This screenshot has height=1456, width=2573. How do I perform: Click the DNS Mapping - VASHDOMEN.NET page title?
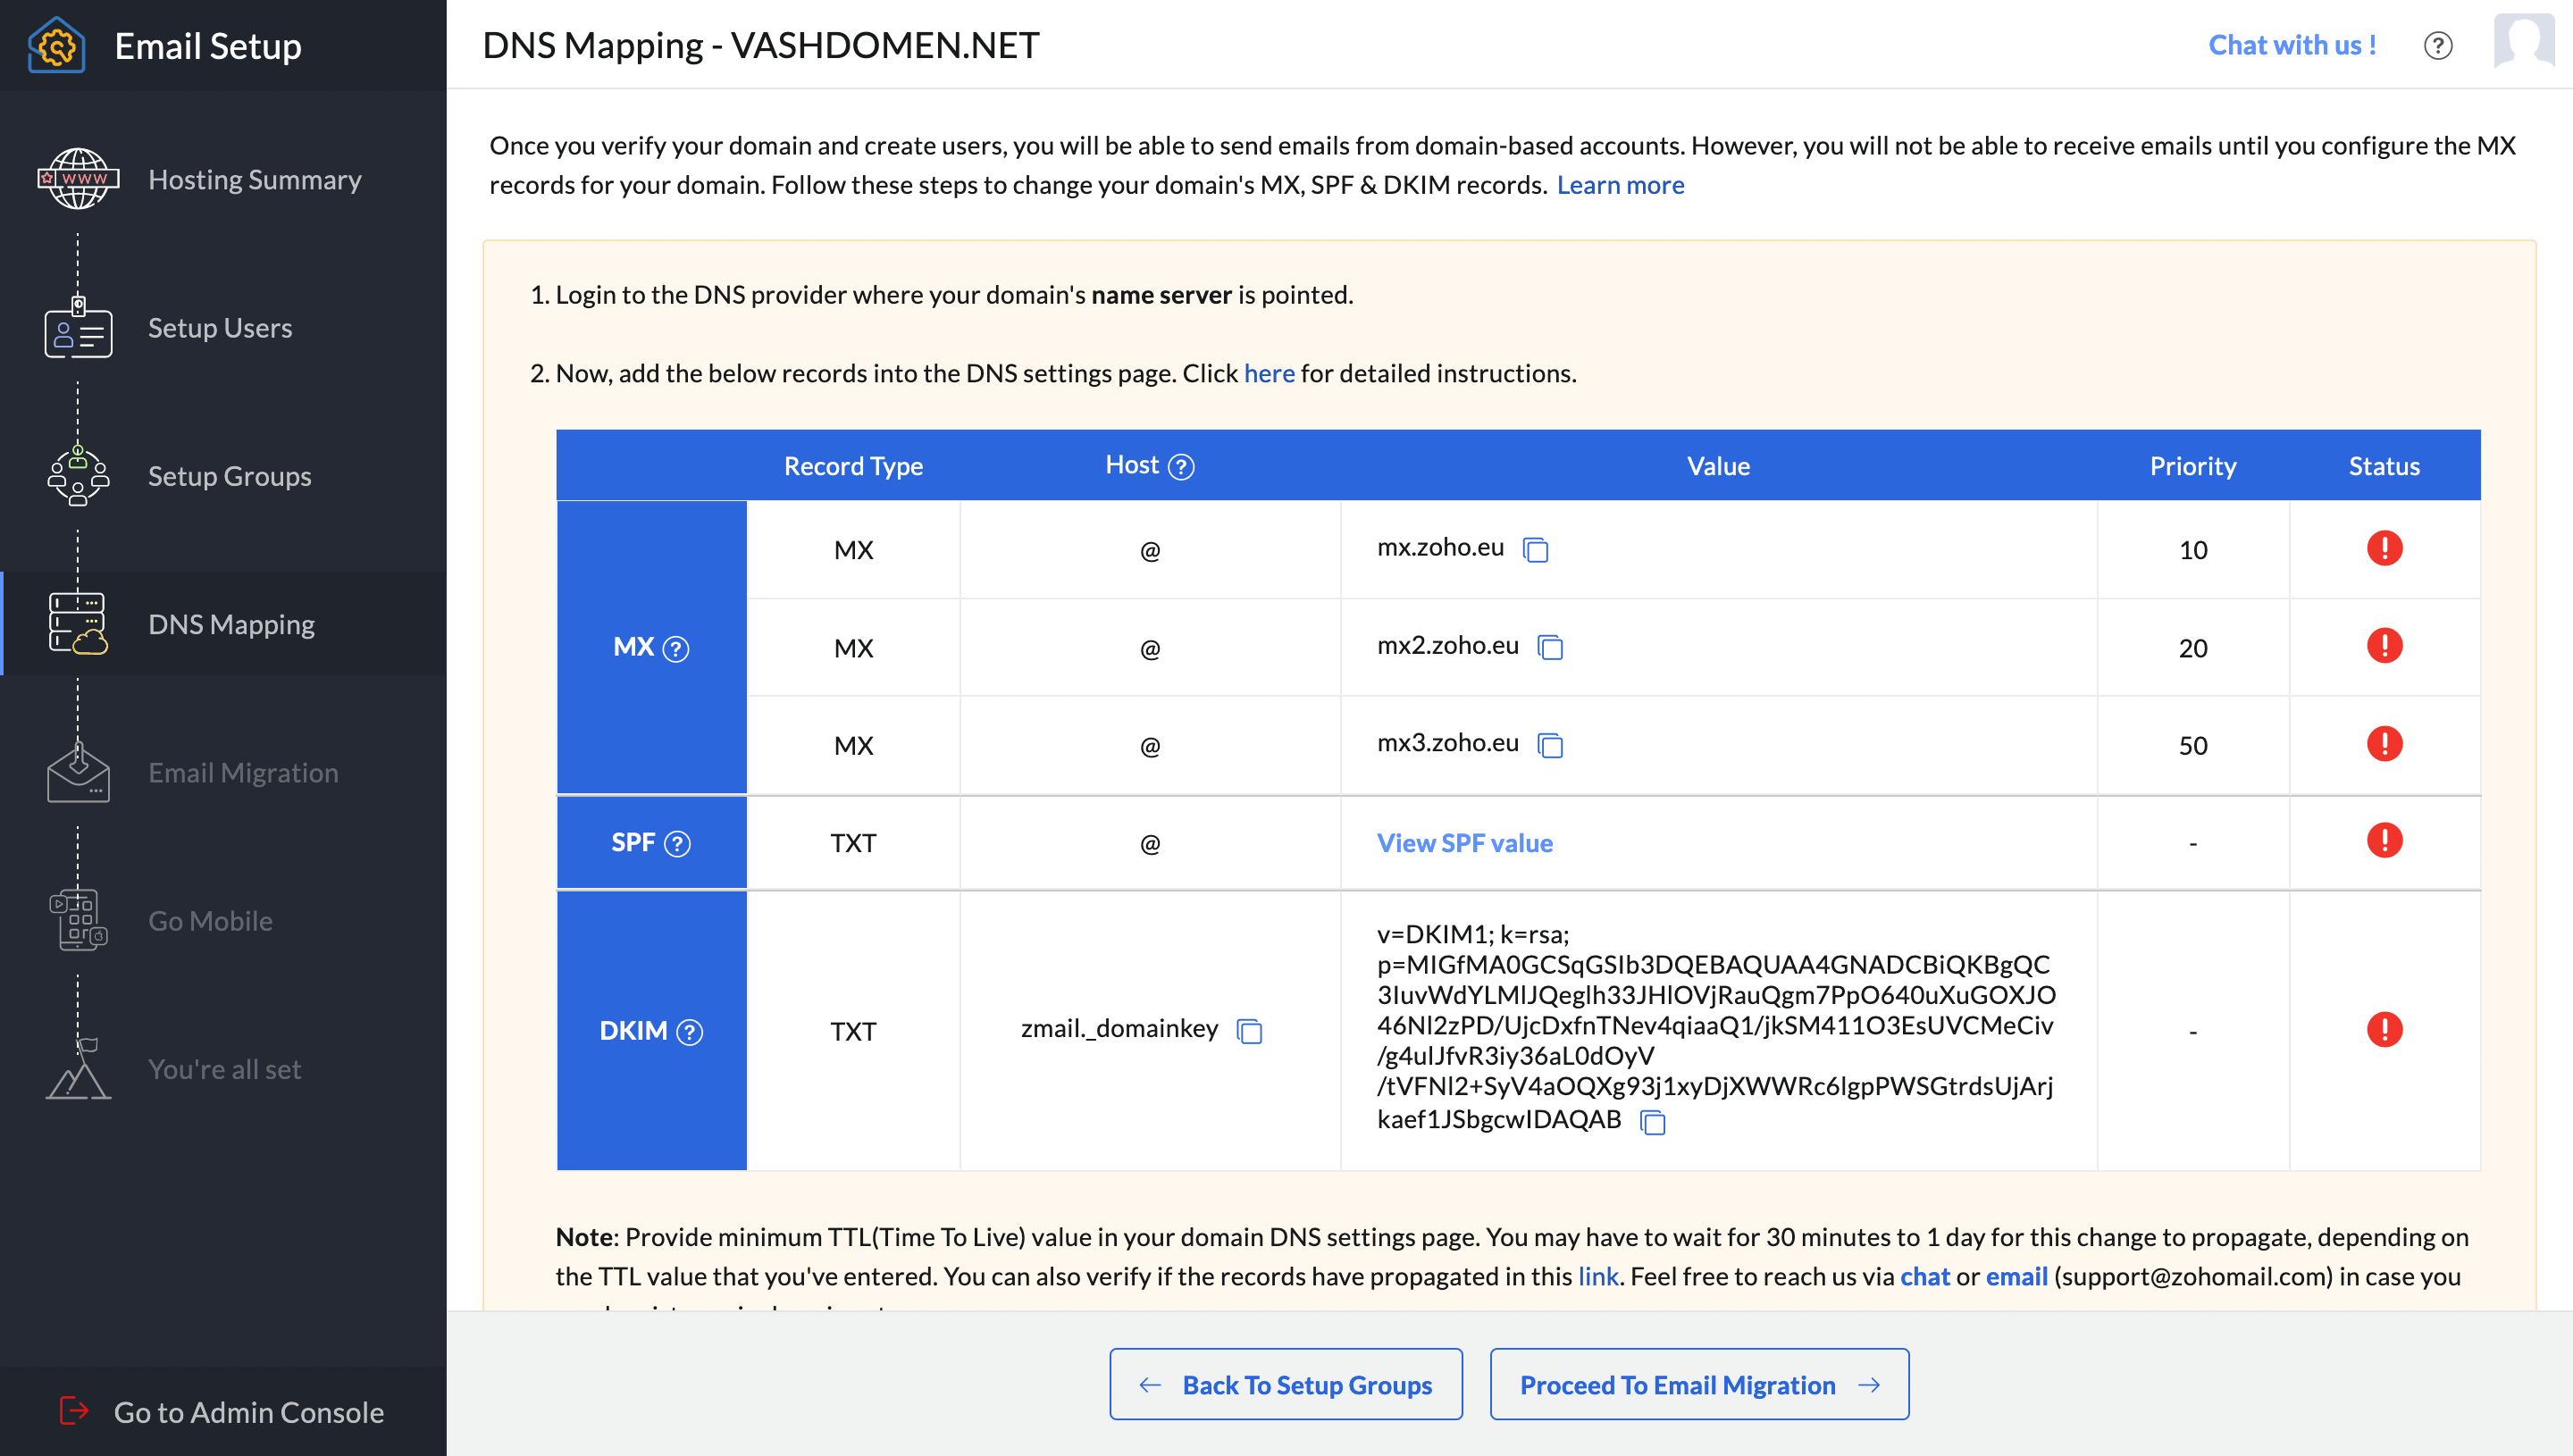[x=761, y=45]
